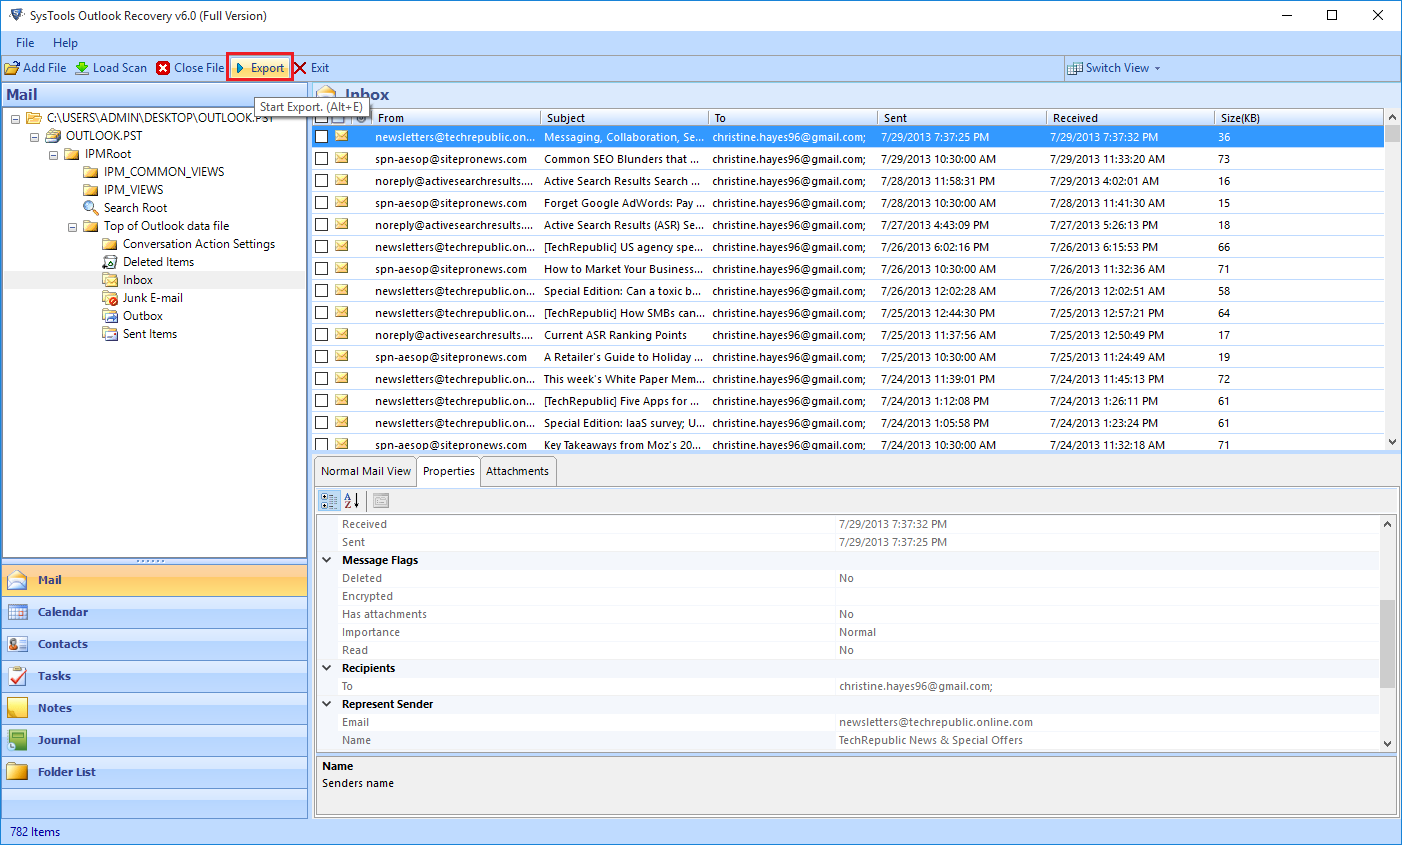
Task: Select Deleted Items folder icon
Action: coord(110,262)
